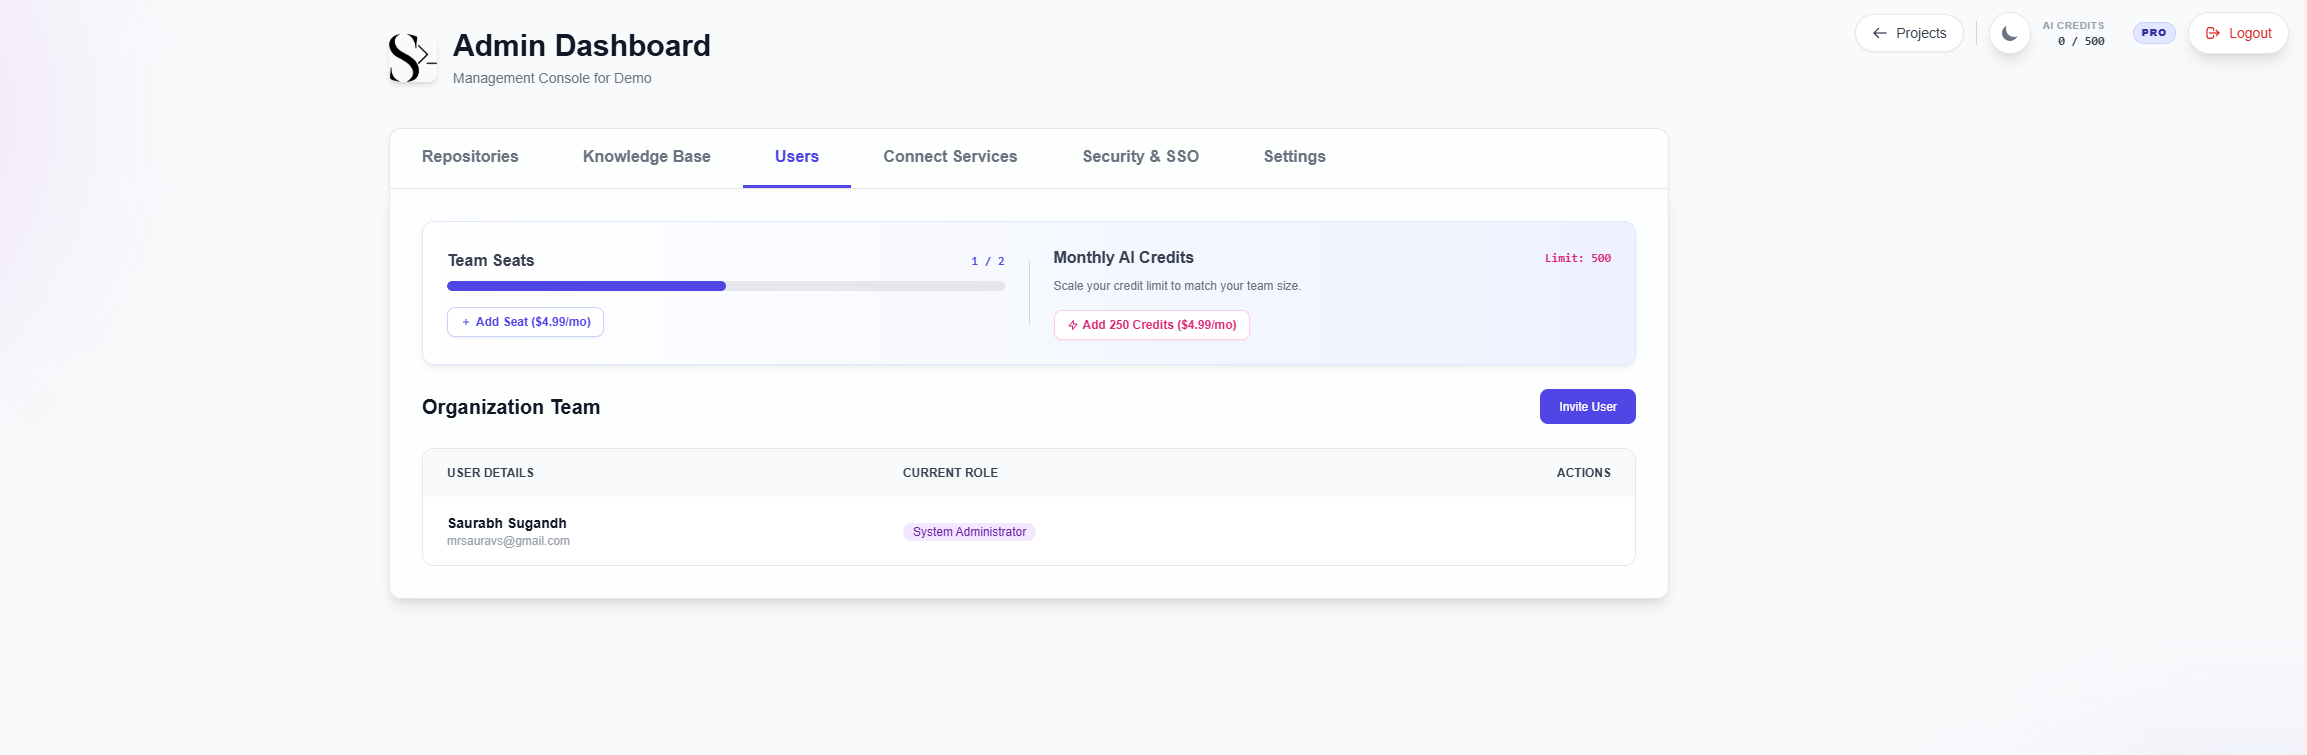
Task: Click Add 250 Credits ($4.99/mo) button
Action: coord(1151,325)
